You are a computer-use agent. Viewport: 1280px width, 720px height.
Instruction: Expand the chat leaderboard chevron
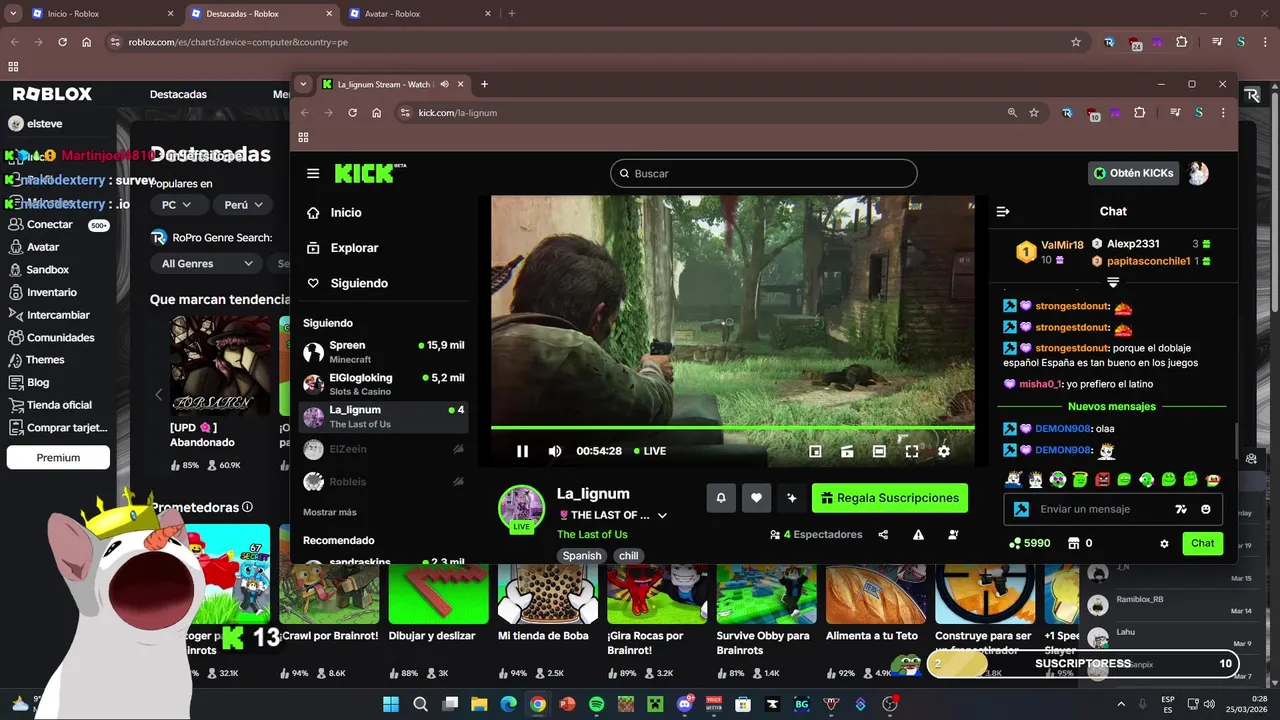click(x=1113, y=283)
